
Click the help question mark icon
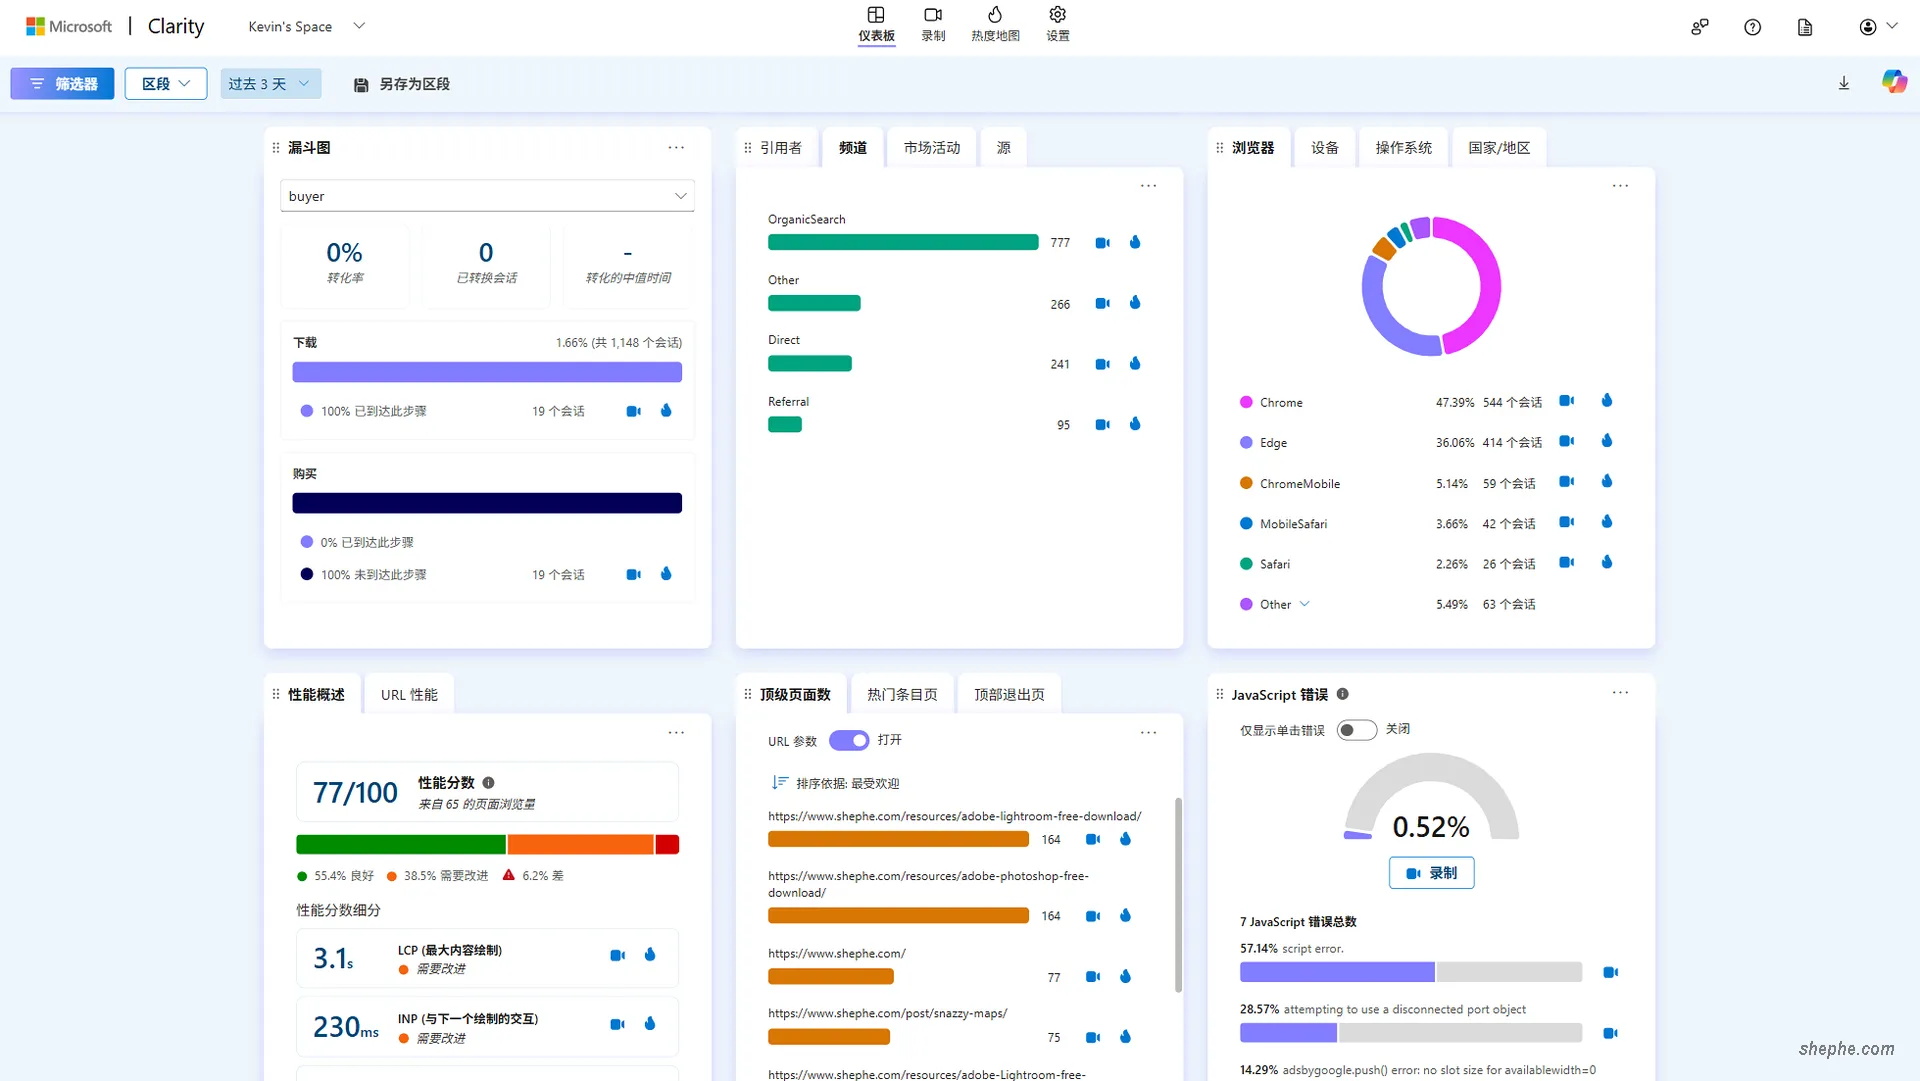(x=1752, y=28)
